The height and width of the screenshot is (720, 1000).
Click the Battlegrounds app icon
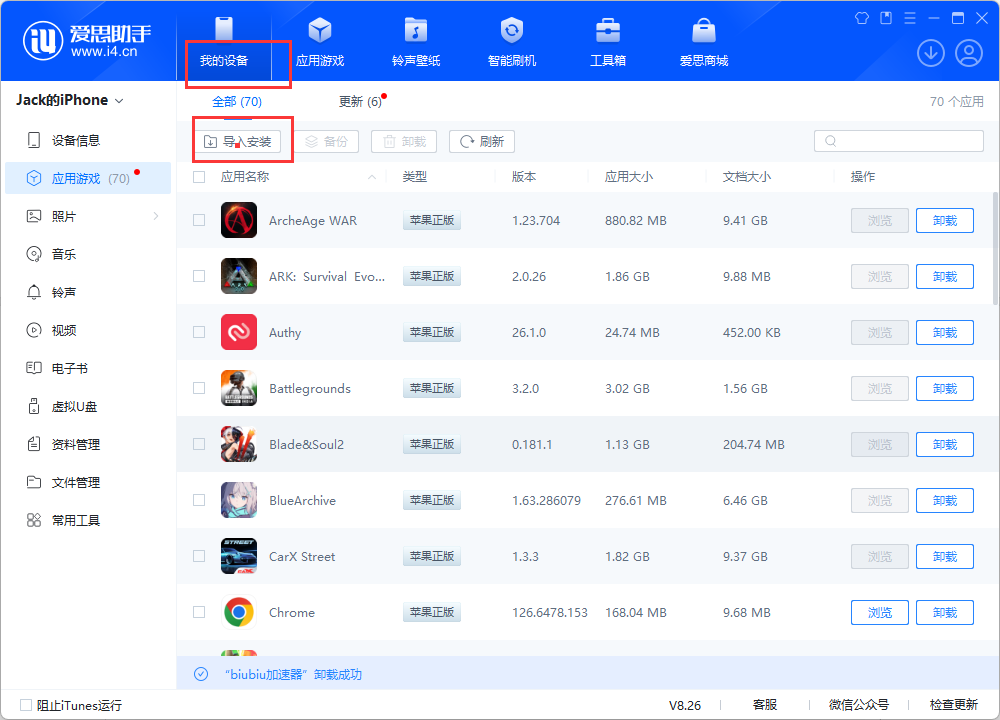[239, 388]
